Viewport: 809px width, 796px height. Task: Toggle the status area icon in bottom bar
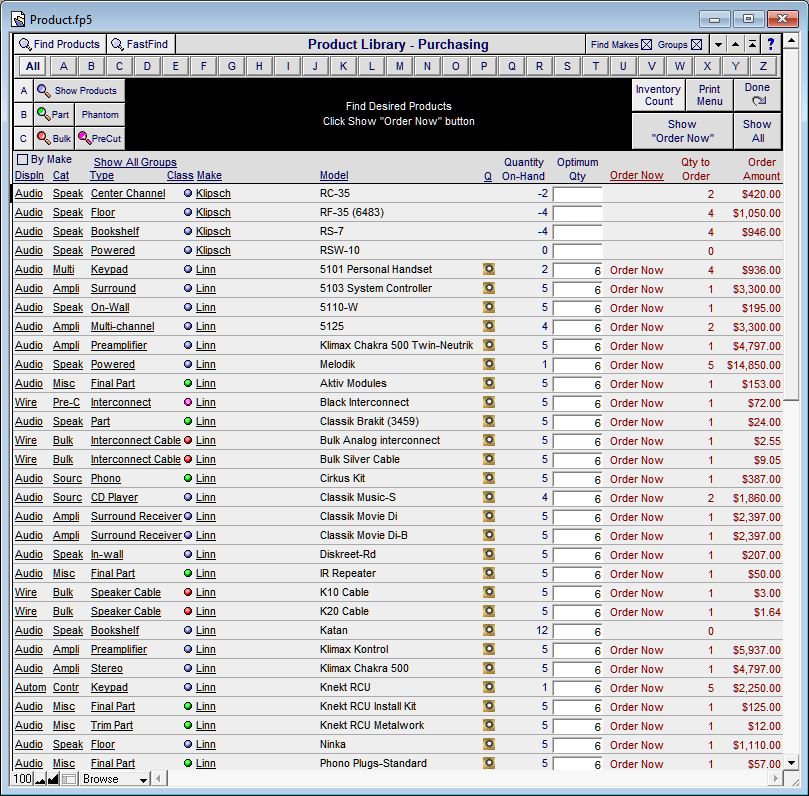[69, 779]
